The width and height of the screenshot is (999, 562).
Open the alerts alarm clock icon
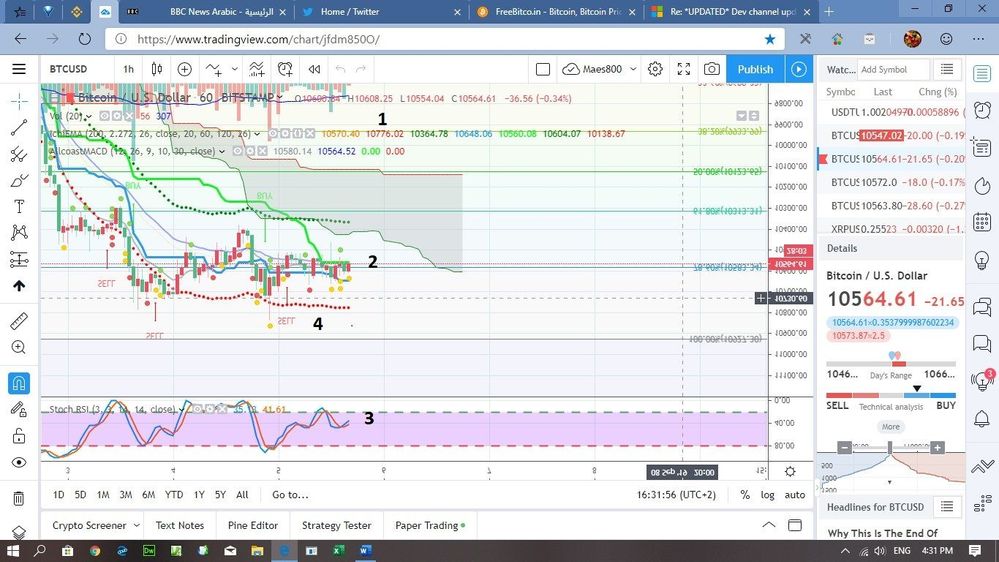[982, 110]
